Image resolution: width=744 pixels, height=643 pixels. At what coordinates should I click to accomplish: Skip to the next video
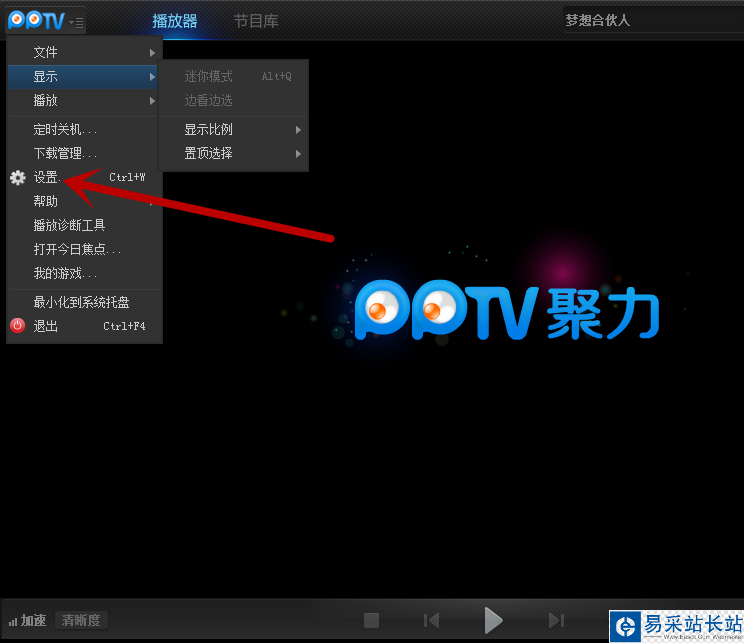[x=556, y=620]
